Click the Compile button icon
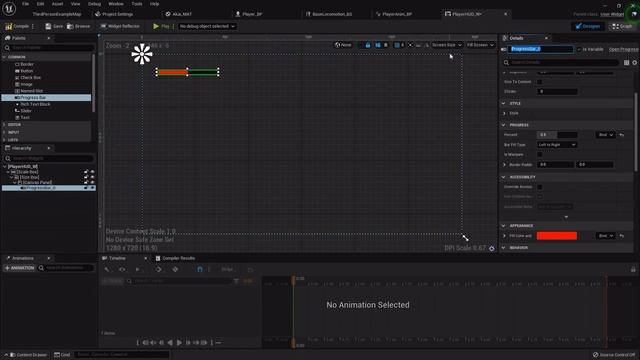This screenshot has width=640, height=360. [x=9, y=26]
